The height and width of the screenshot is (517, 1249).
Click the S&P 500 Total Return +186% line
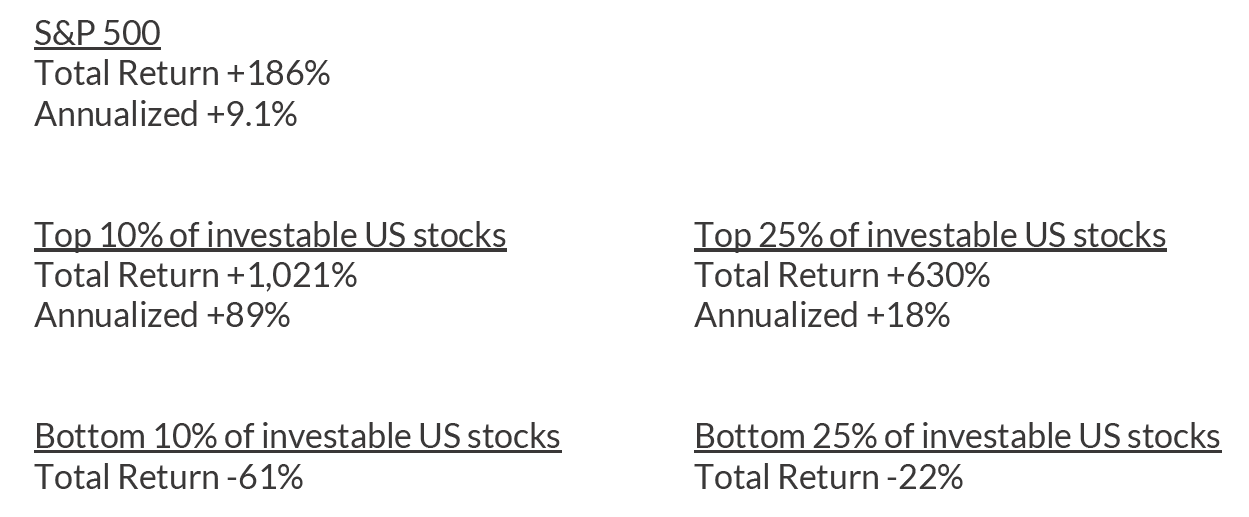click(x=182, y=74)
